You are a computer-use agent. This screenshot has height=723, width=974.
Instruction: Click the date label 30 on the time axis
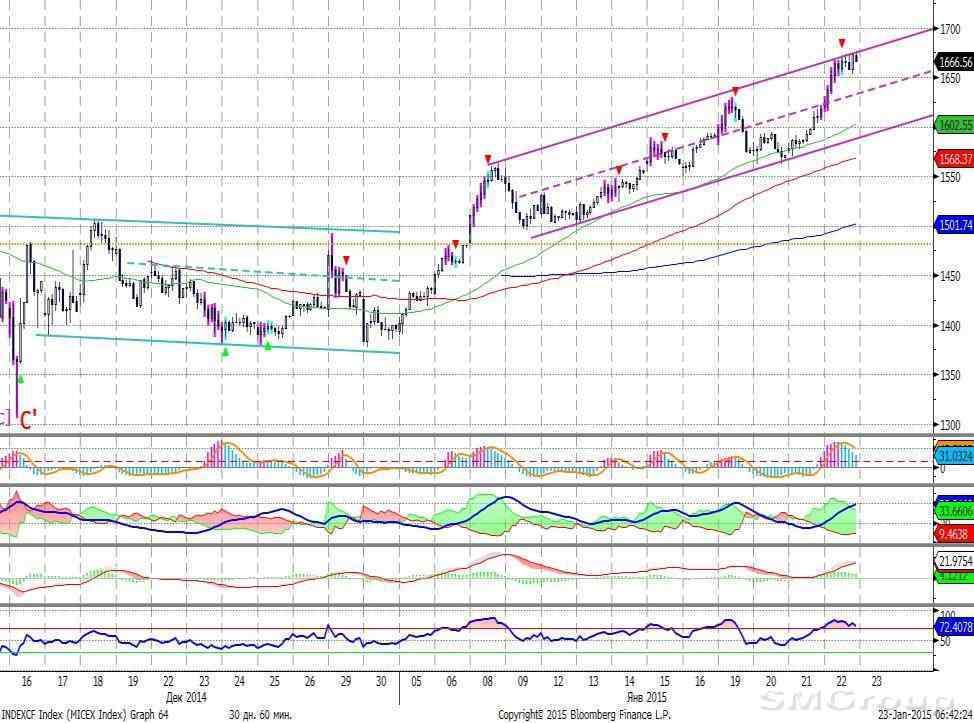tap(381, 681)
